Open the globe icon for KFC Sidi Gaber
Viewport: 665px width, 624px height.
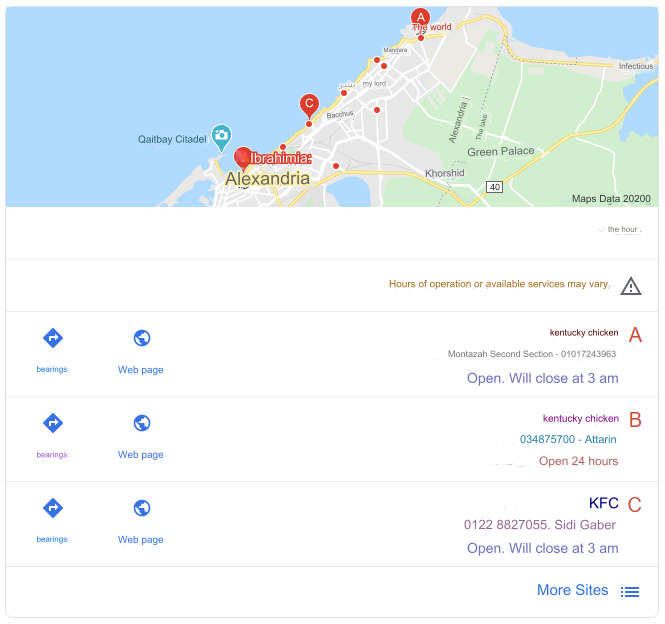coord(142,508)
